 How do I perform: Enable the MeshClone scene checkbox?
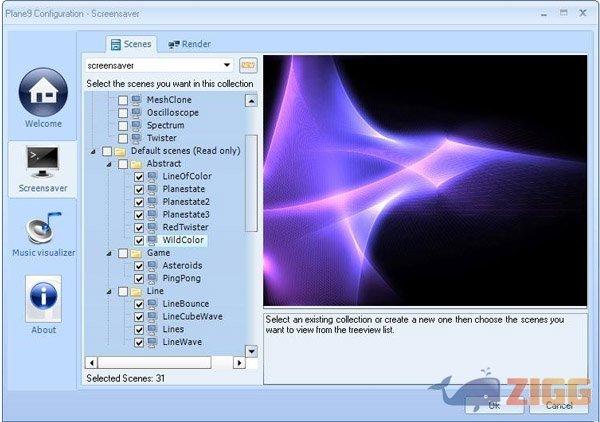[123, 100]
